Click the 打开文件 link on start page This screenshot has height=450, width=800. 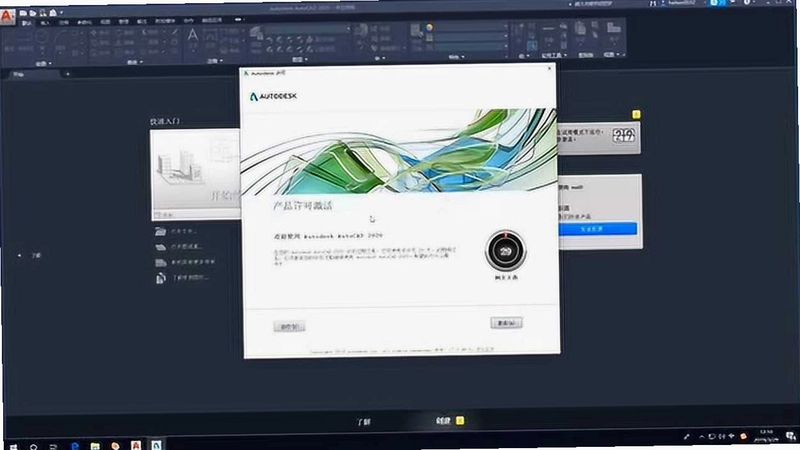coord(176,231)
